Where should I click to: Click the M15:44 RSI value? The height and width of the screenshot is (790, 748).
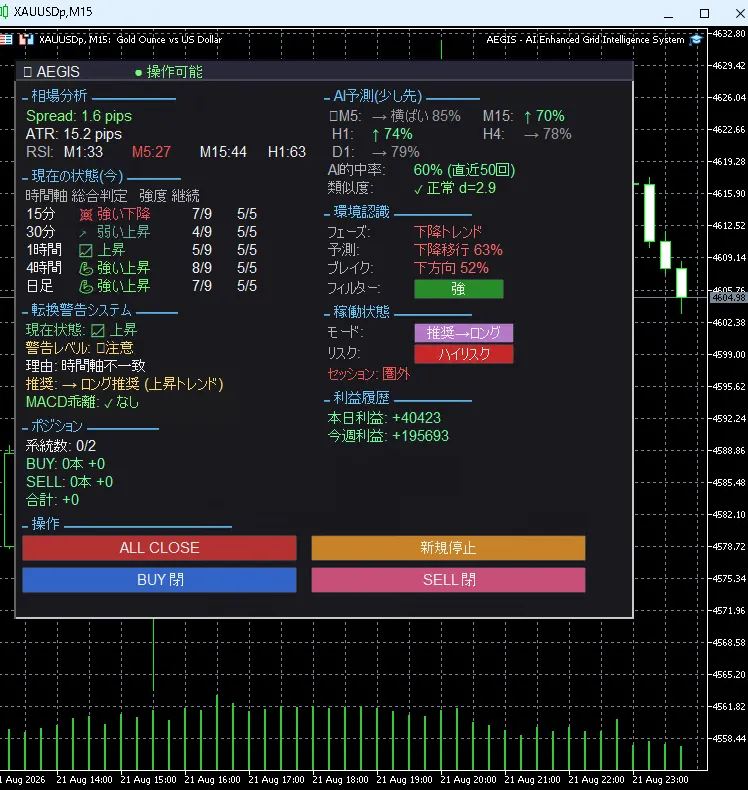(223, 152)
